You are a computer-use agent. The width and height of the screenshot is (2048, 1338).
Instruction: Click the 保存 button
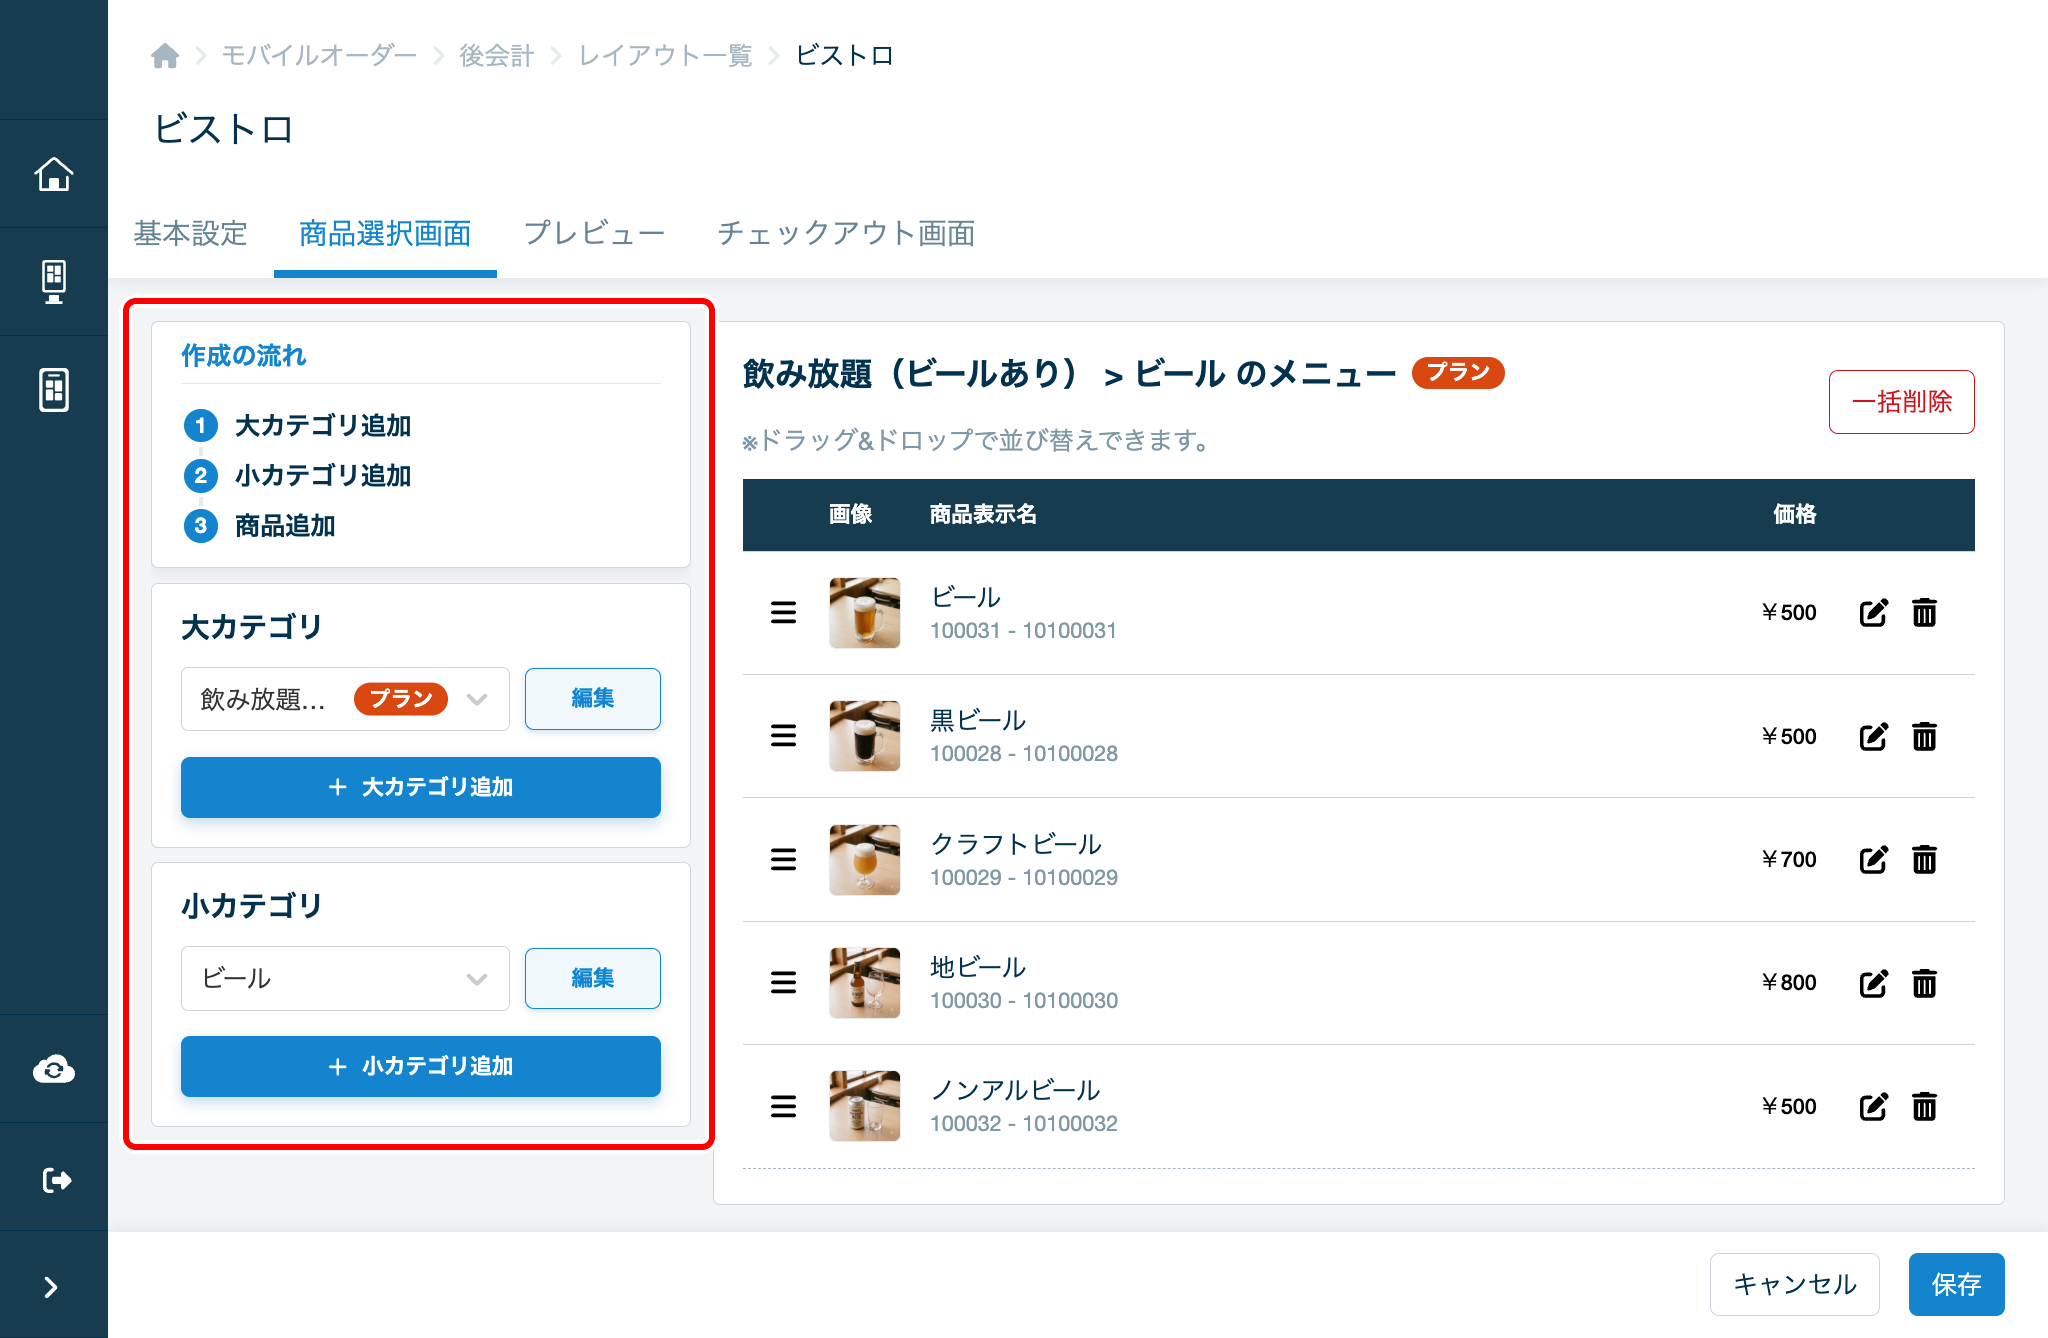pyautogui.click(x=1956, y=1284)
